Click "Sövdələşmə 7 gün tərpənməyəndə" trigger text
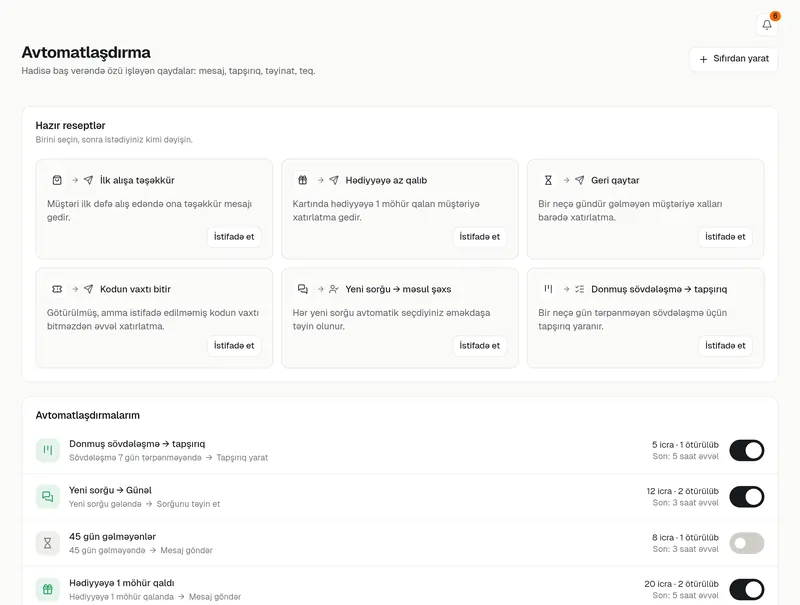The width and height of the screenshot is (800, 605). tap(135, 458)
